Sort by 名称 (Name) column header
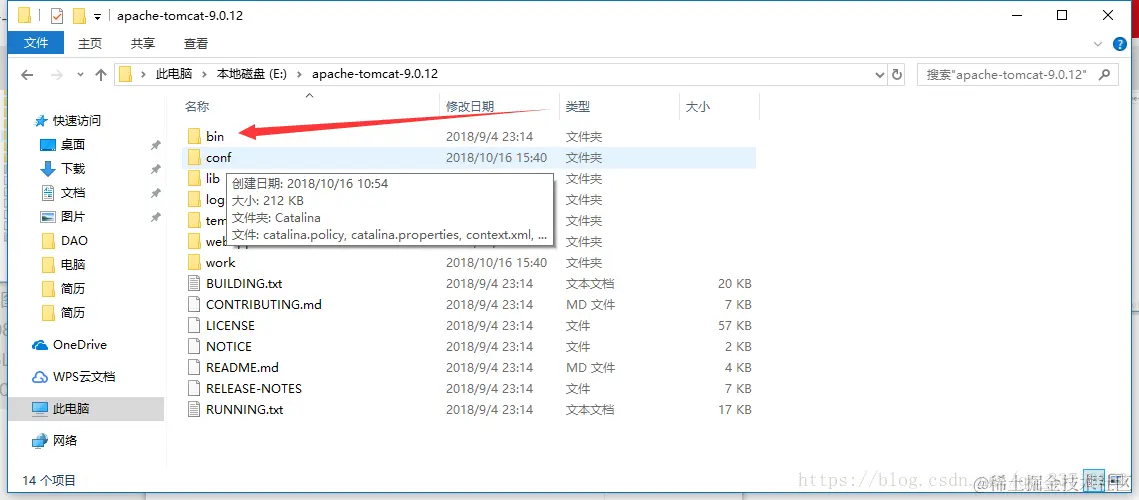Viewport: 1139px width, 500px height. coord(197,107)
